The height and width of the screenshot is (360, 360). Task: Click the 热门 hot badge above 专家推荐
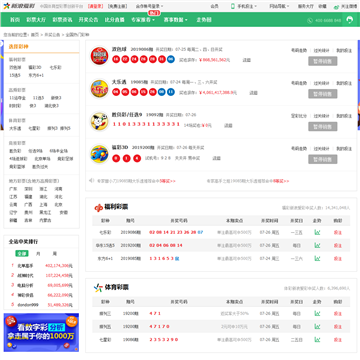coord(153,13)
